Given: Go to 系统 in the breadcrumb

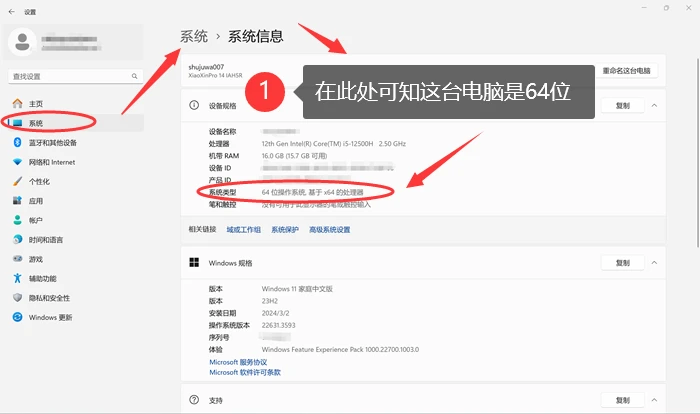Looking at the screenshot, I should click(194, 36).
